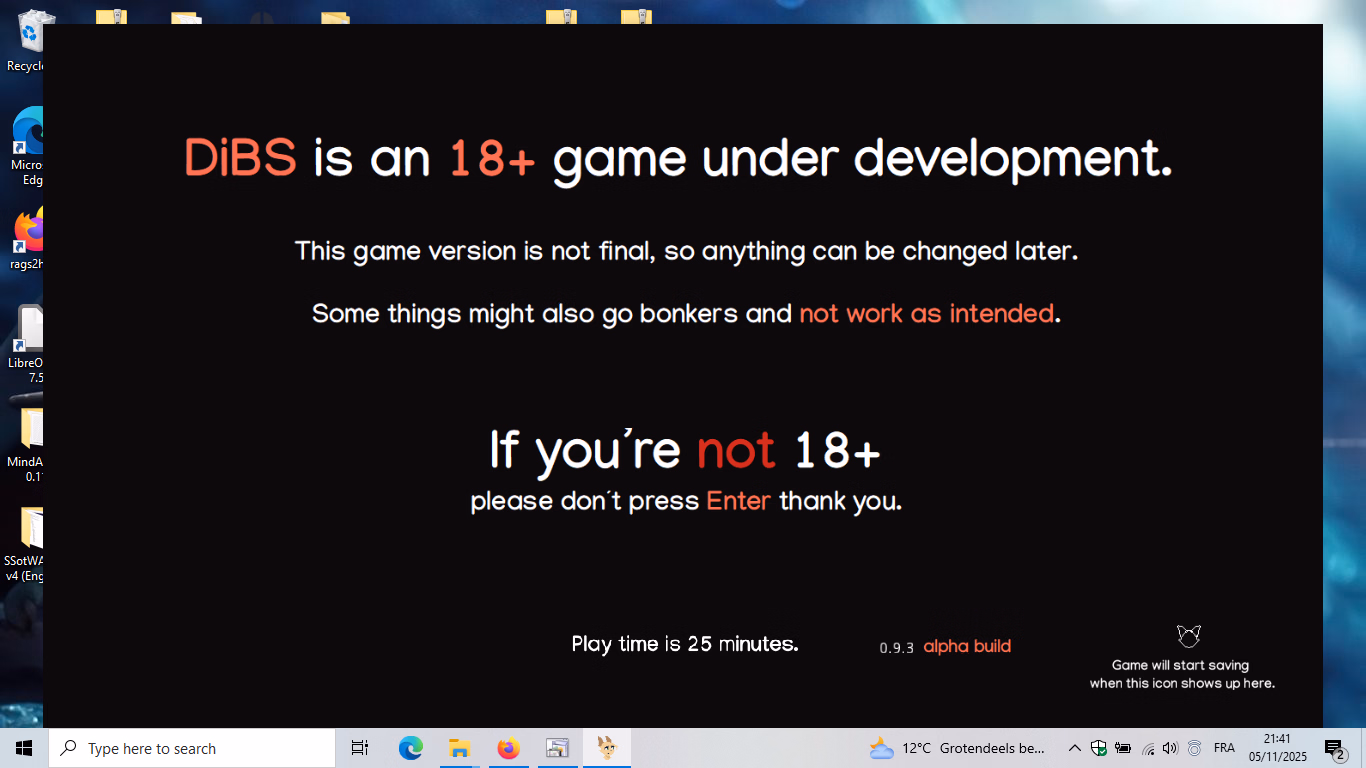Open Task View from the taskbar

point(360,748)
